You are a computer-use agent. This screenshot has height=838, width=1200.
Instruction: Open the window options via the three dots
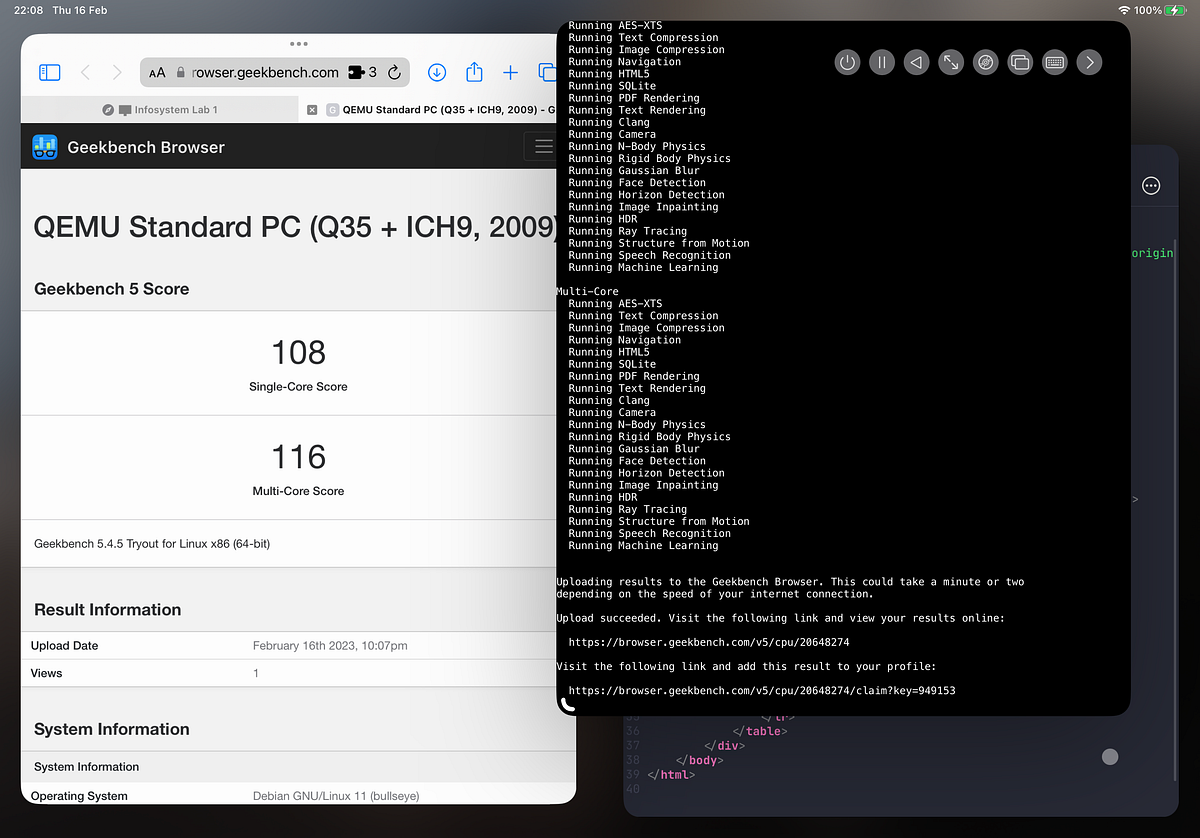click(x=298, y=44)
